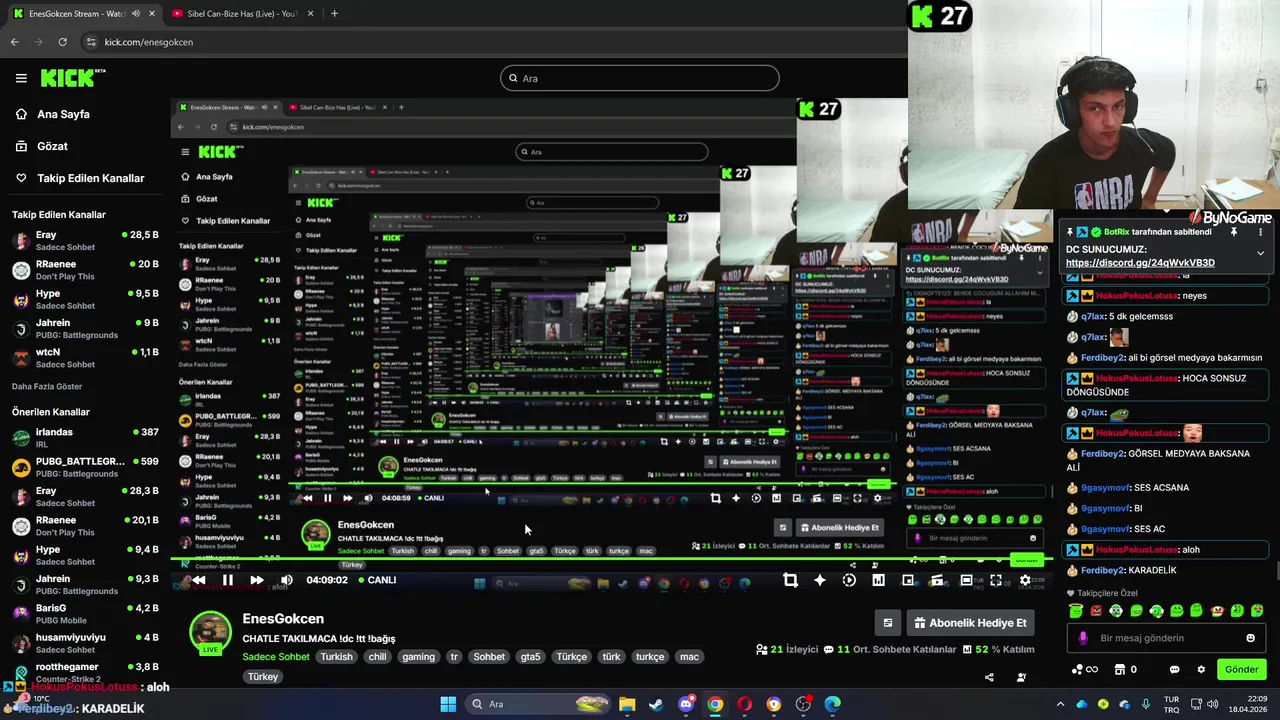Click the follow-user icon beside the share icon
The height and width of the screenshot is (720, 1280).
(1021, 677)
